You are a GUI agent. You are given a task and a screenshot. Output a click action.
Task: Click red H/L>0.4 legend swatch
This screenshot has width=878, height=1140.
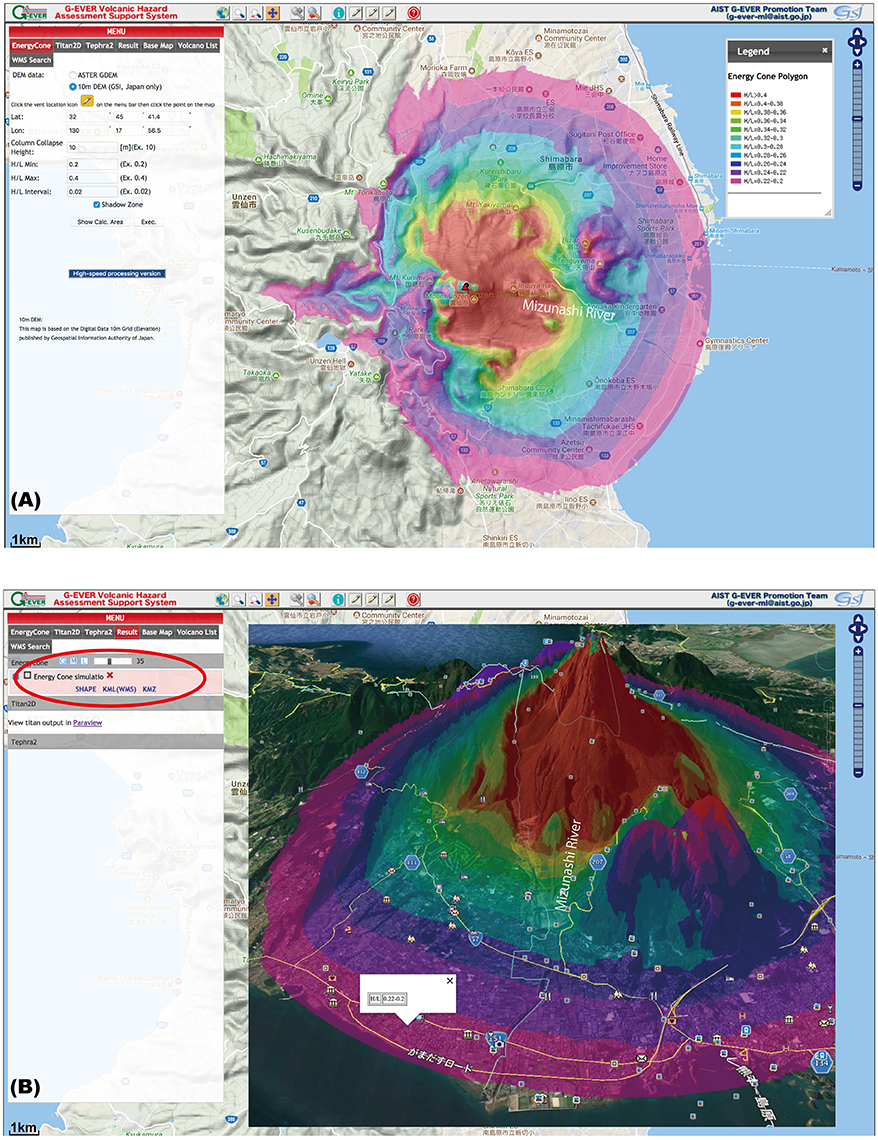pos(735,95)
